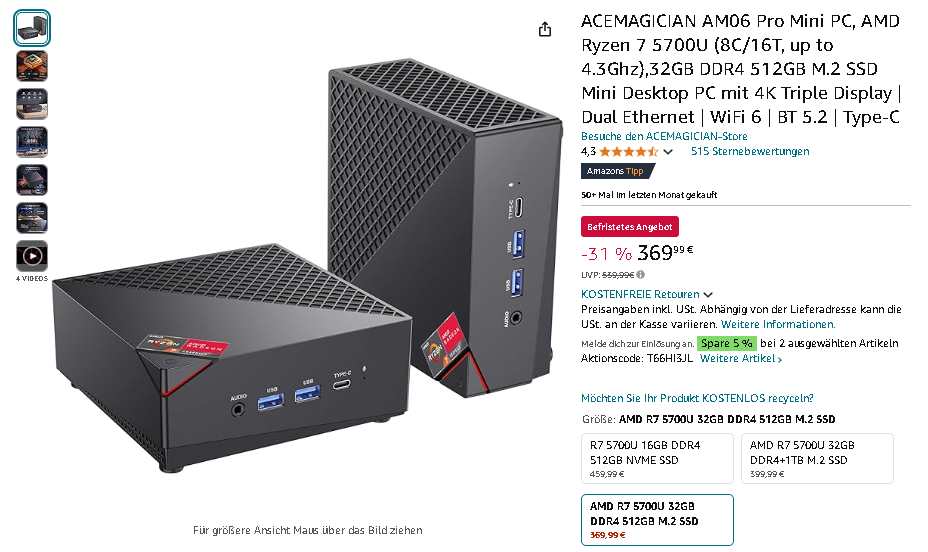Click the Amazons Tipp badge
Image resolution: width=928 pixels, height=552 pixels.
pyautogui.click(x=617, y=171)
